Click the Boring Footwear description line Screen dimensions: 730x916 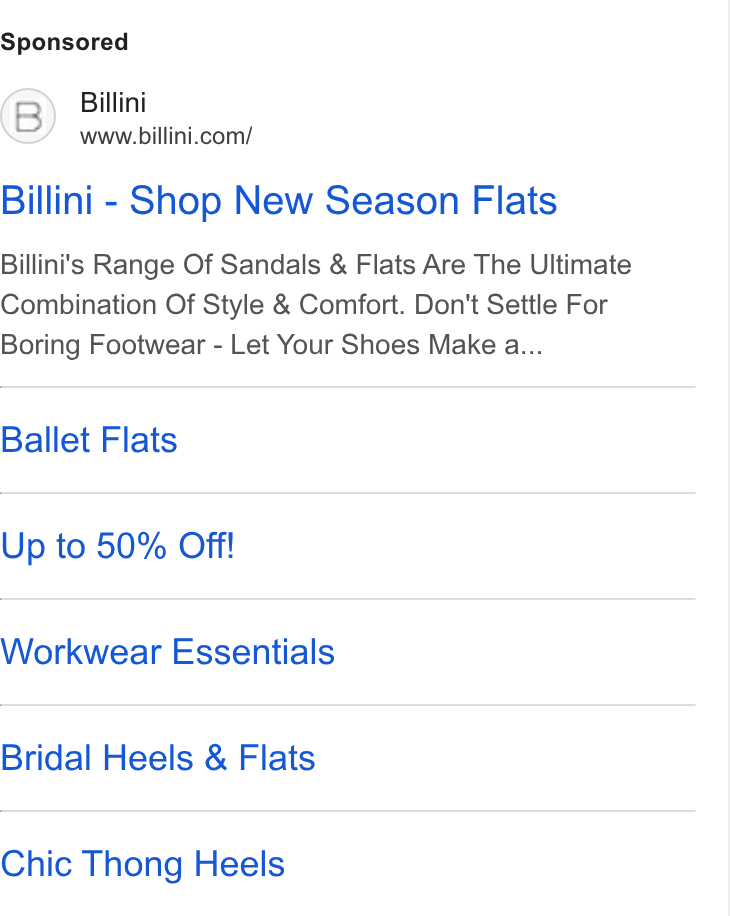point(272,345)
